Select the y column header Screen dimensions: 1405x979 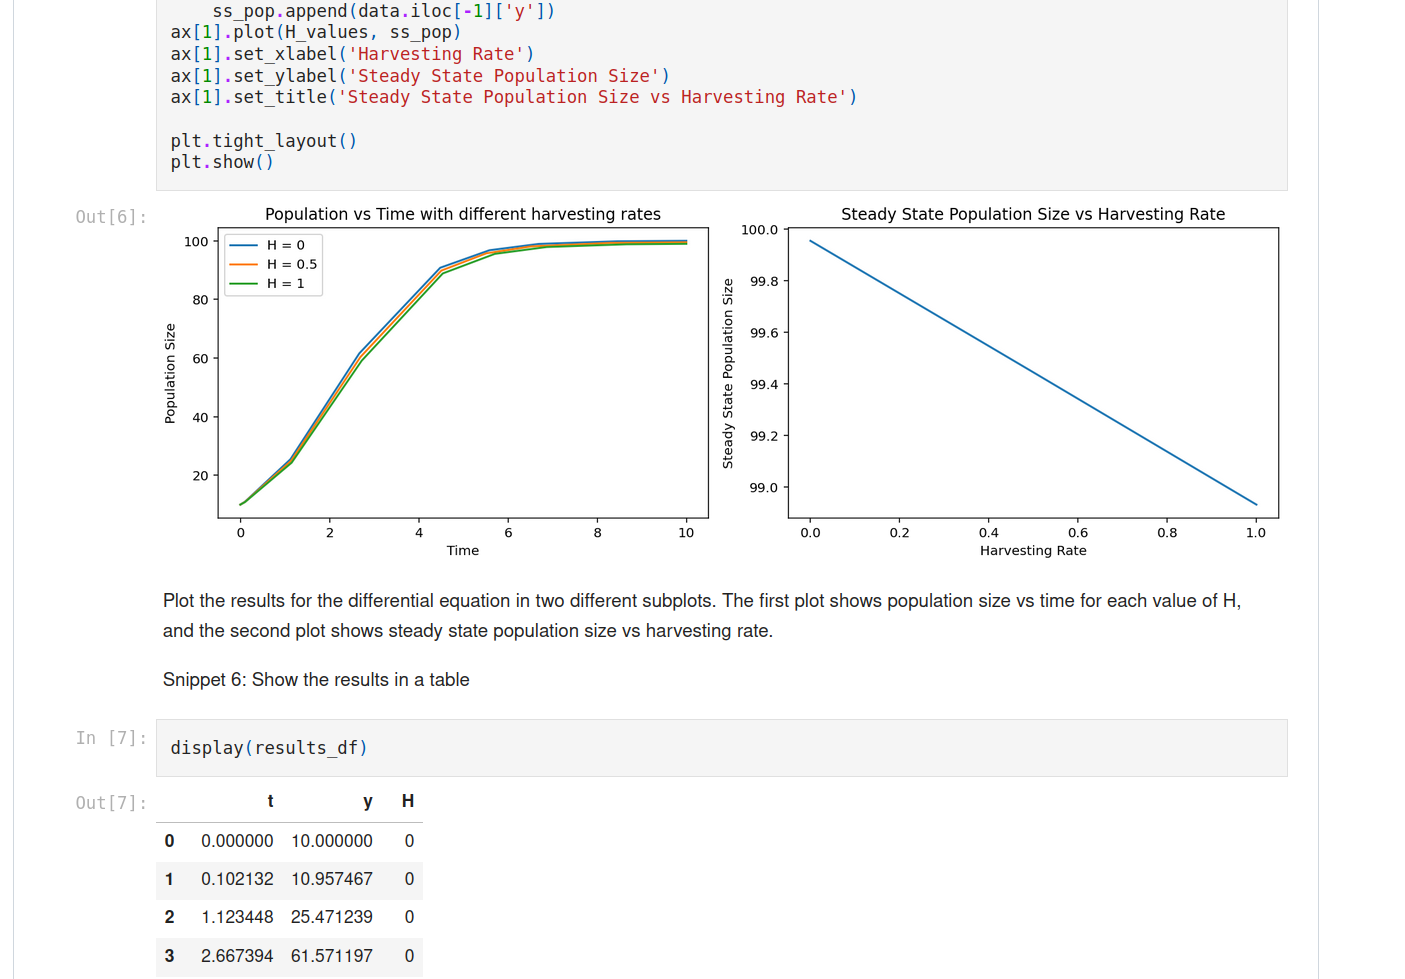coord(367,801)
